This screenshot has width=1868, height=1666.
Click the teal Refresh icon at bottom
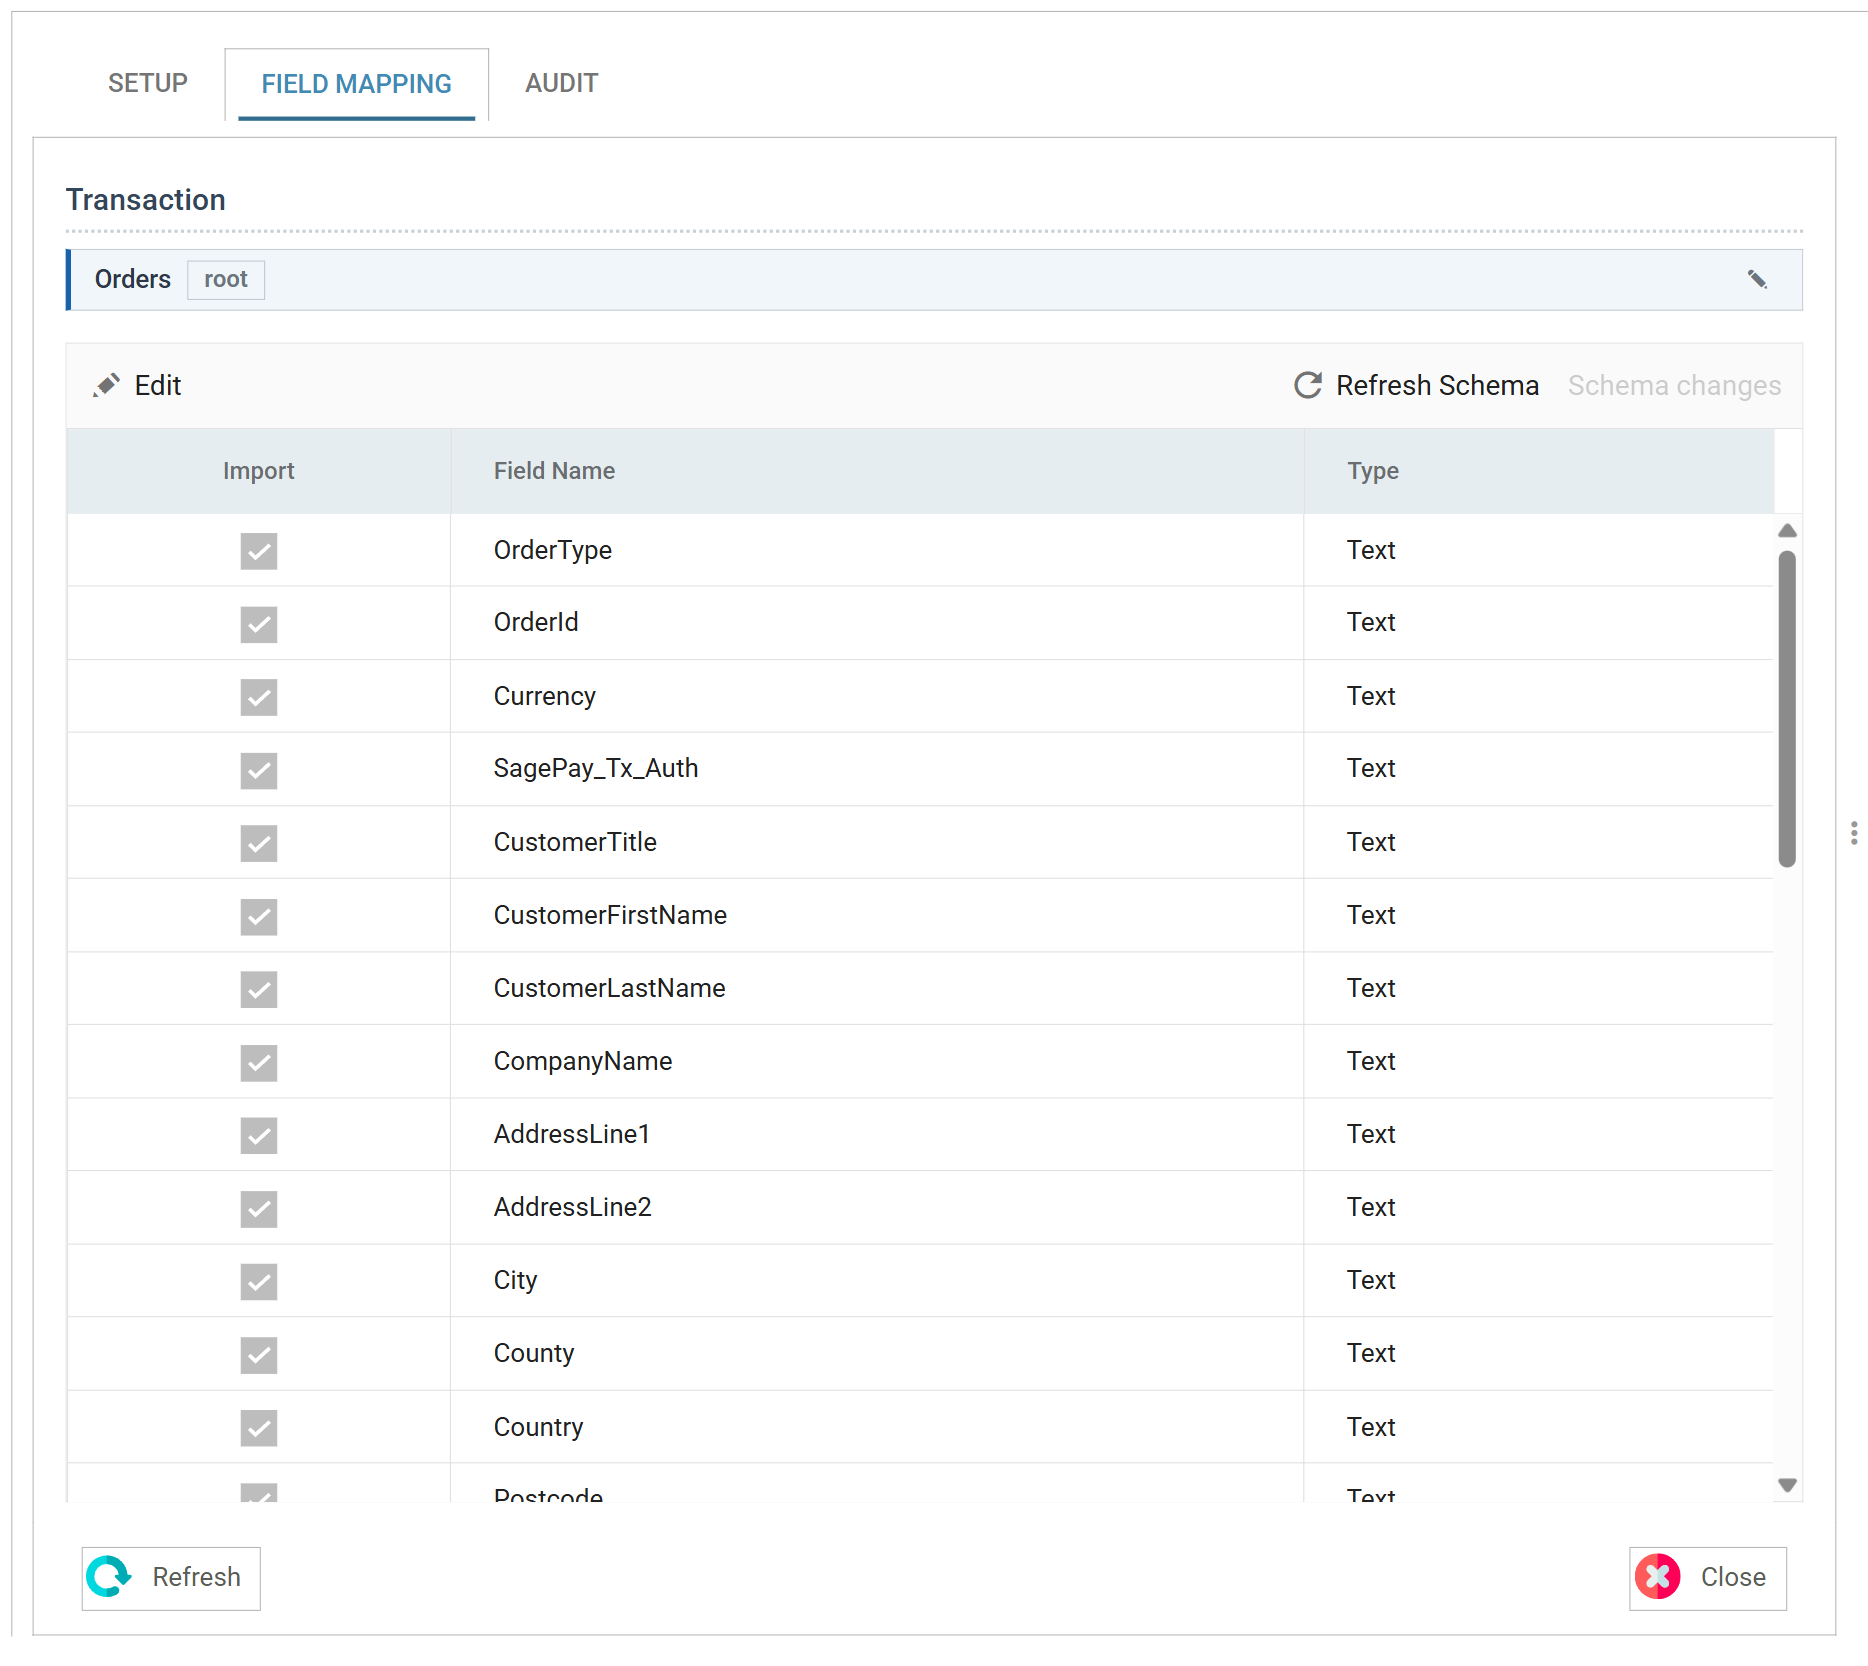109,1577
